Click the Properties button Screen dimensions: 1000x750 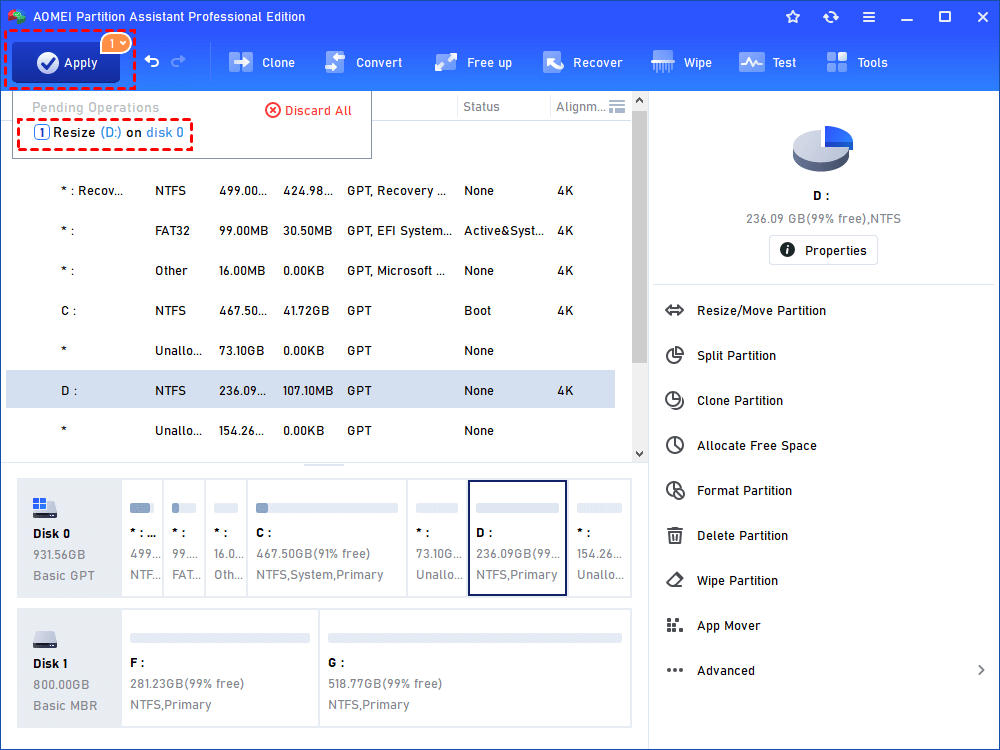[x=823, y=250]
